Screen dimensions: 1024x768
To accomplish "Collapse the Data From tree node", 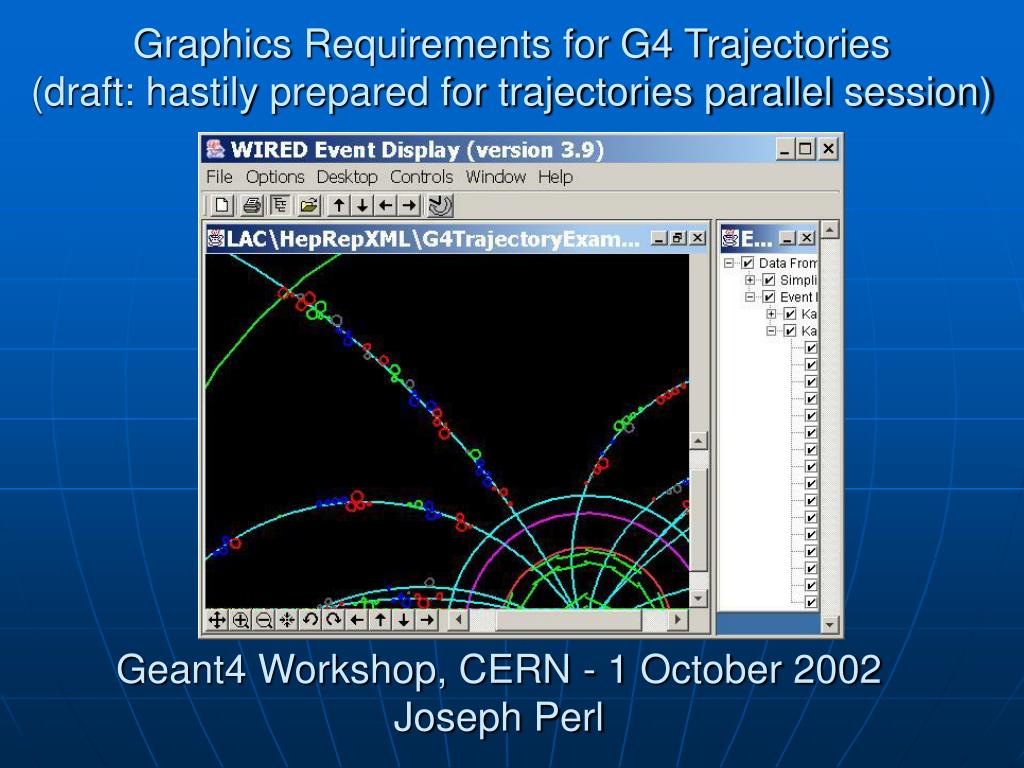I will (729, 263).
